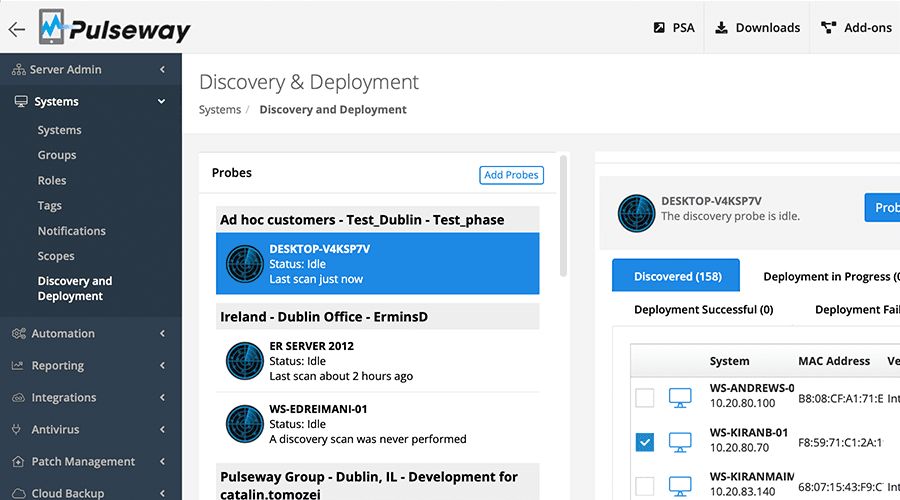Screen dimensions: 900x500
Task: Click IP address 10.20.80.70
Action: tap(739, 448)
